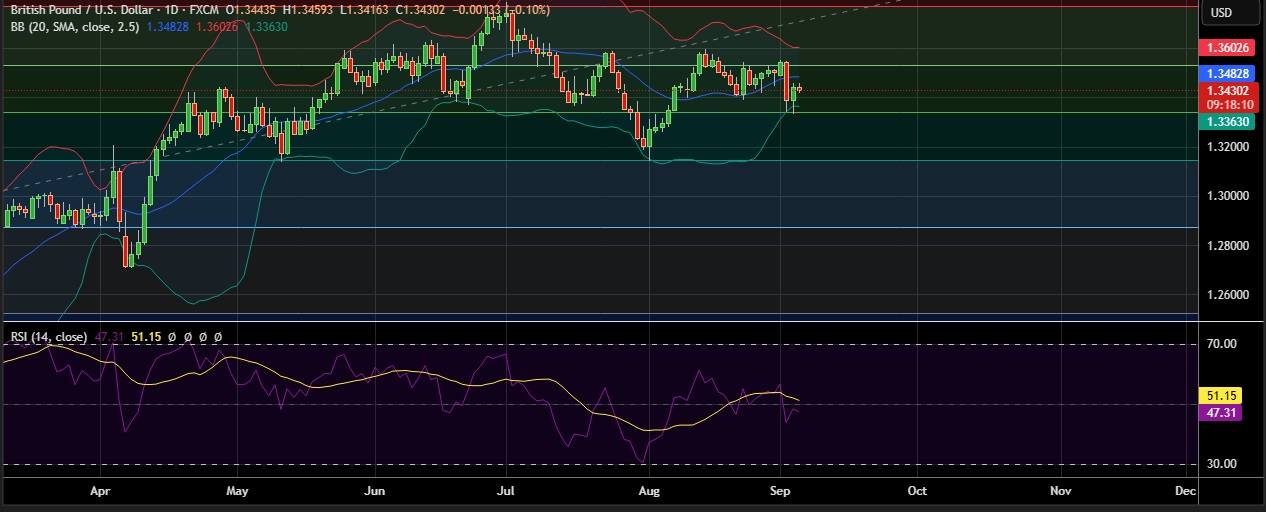Click the H1.34593 high value in header
1266x512 pixels.
pyautogui.click(x=306, y=10)
